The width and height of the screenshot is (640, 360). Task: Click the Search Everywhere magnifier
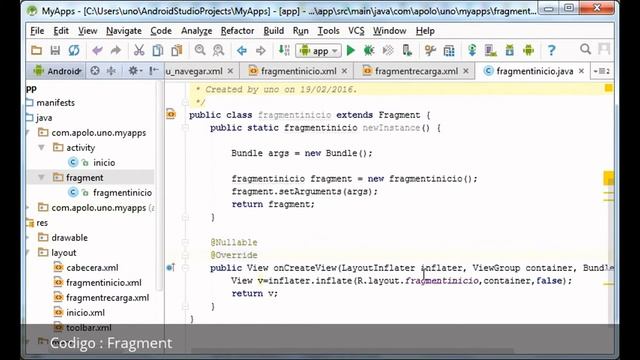pos(585,49)
